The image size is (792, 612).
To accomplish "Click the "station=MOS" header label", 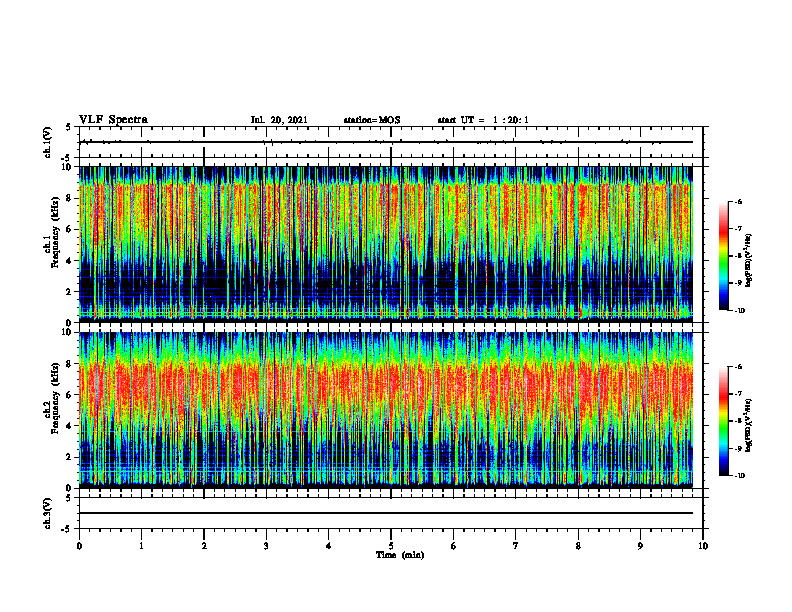I will pyautogui.click(x=372, y=120).
